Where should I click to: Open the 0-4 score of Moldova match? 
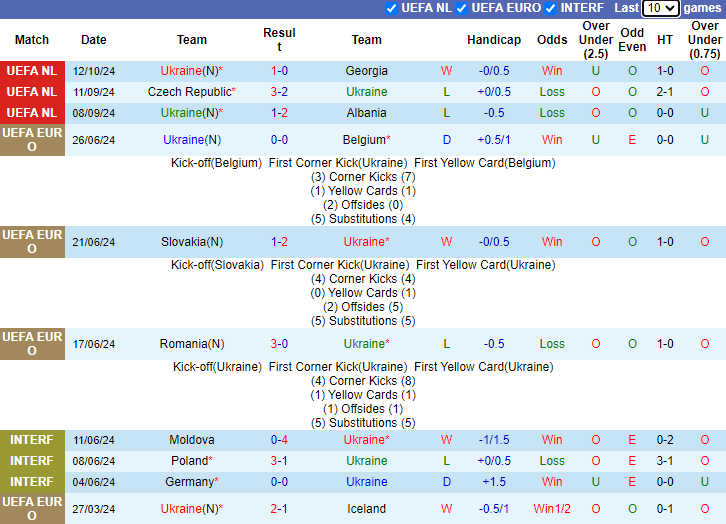[279, 440]
